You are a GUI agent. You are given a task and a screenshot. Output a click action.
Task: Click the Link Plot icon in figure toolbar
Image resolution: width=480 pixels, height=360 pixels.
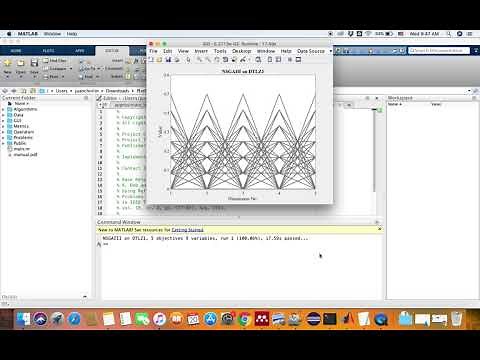pos(258,60)
